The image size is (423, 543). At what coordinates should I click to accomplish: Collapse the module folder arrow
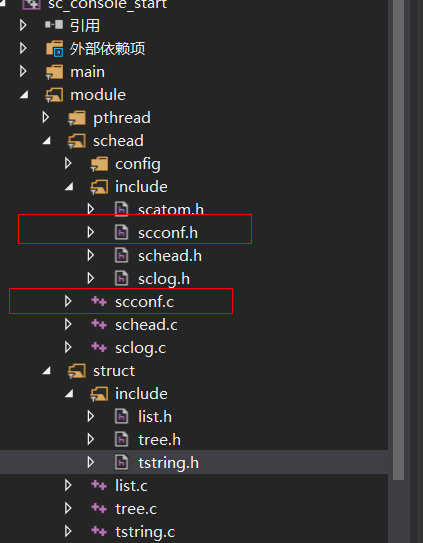[x=24, y=95]
